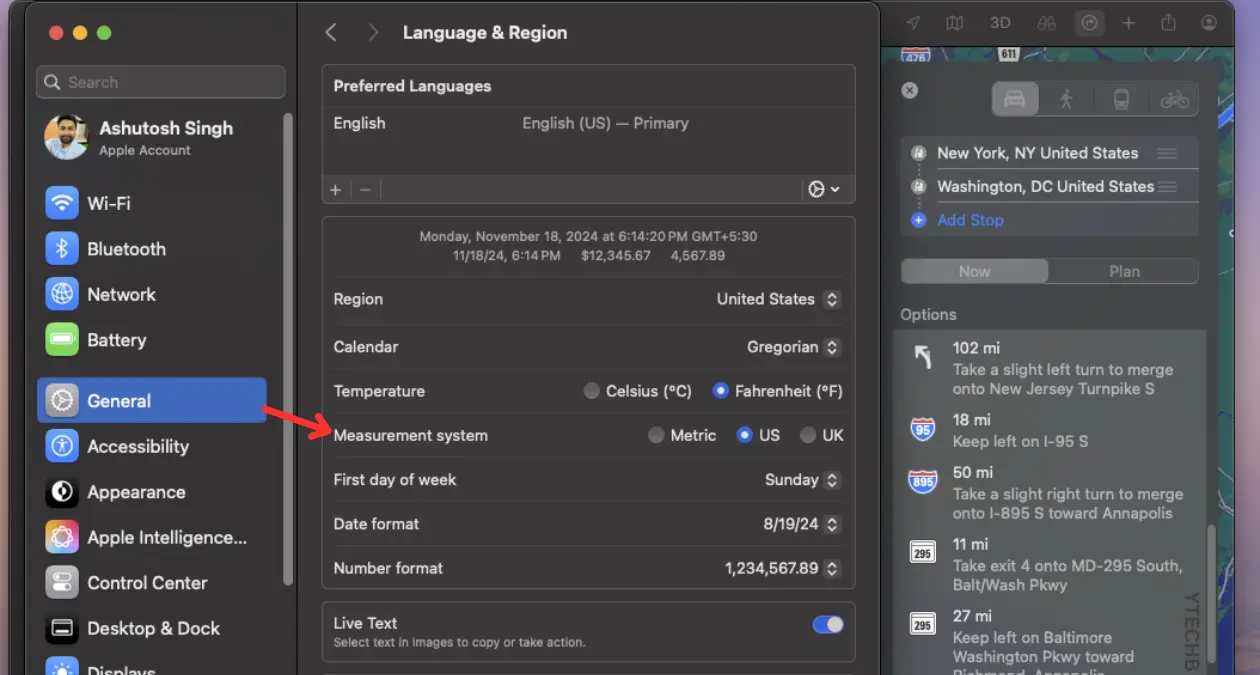Screen dimensions: 1260x675
Task: Select English primary language row
Action: coord(588,124)
